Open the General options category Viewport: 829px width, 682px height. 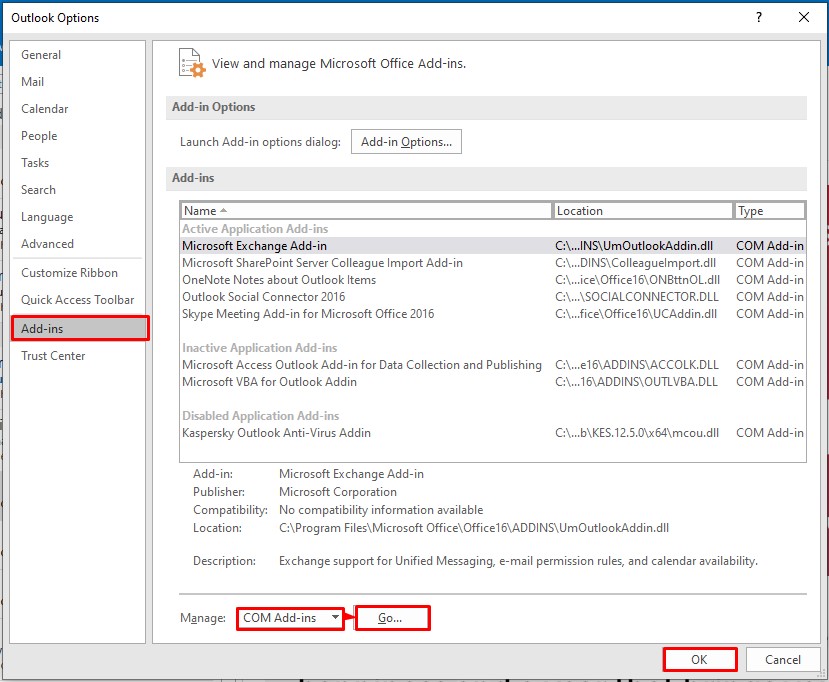click(41, 55)
